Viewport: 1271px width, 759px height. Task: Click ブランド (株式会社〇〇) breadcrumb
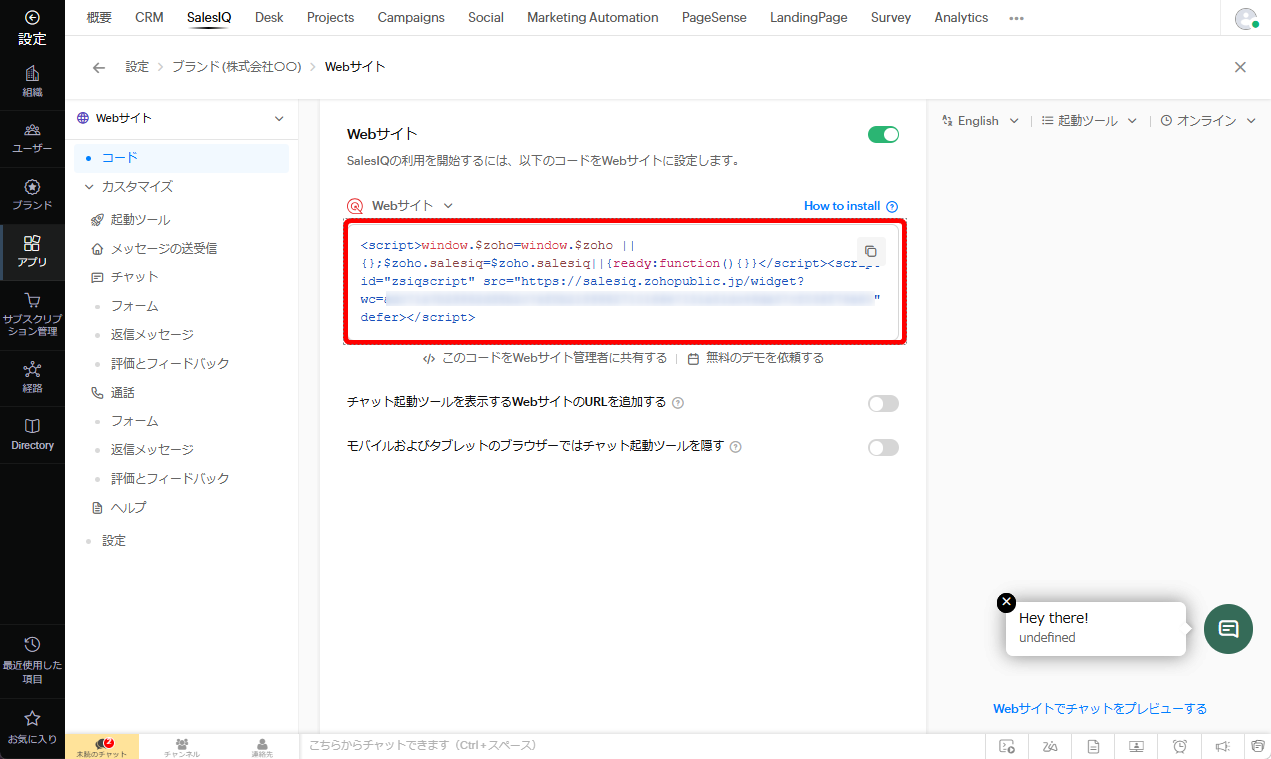coord(235,67)
